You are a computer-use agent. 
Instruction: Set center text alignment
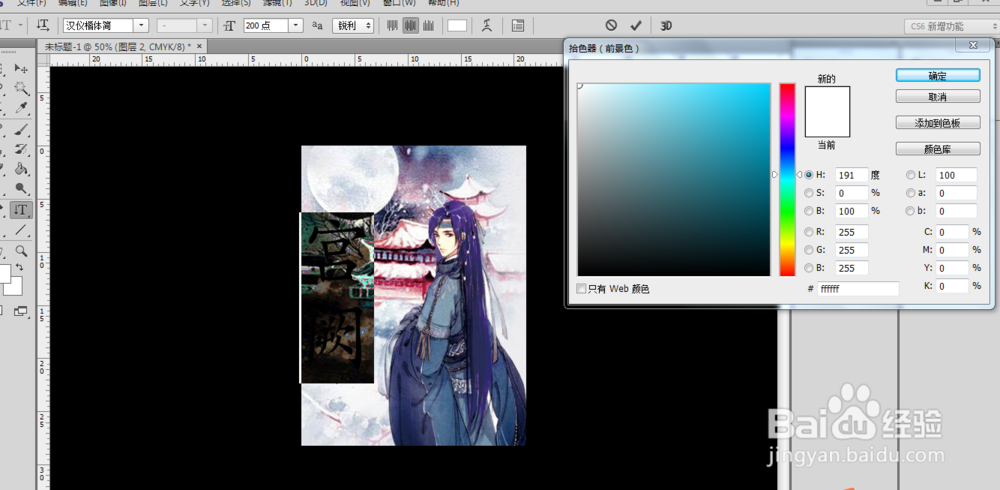(410, 26)
